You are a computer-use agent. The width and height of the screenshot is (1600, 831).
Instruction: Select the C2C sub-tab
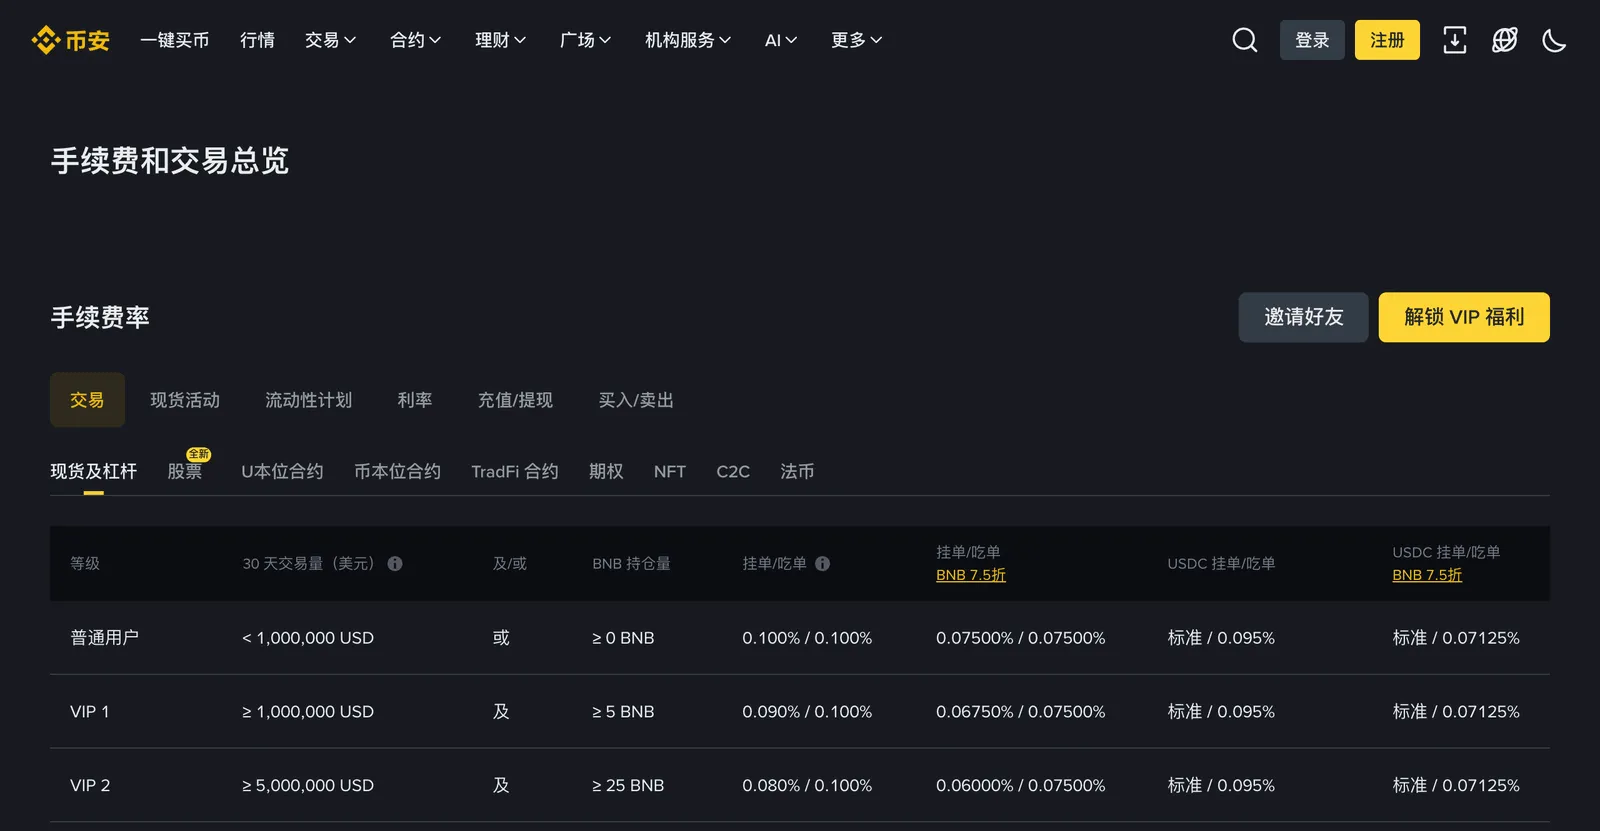coord(733,471)
